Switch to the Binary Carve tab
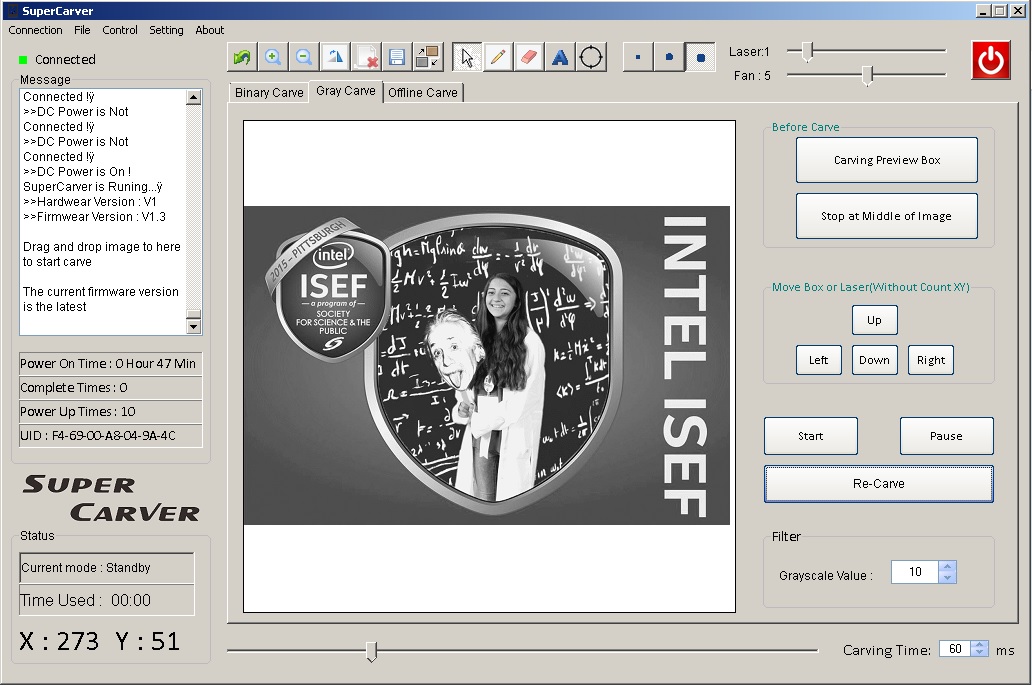 tap(269, 93)
